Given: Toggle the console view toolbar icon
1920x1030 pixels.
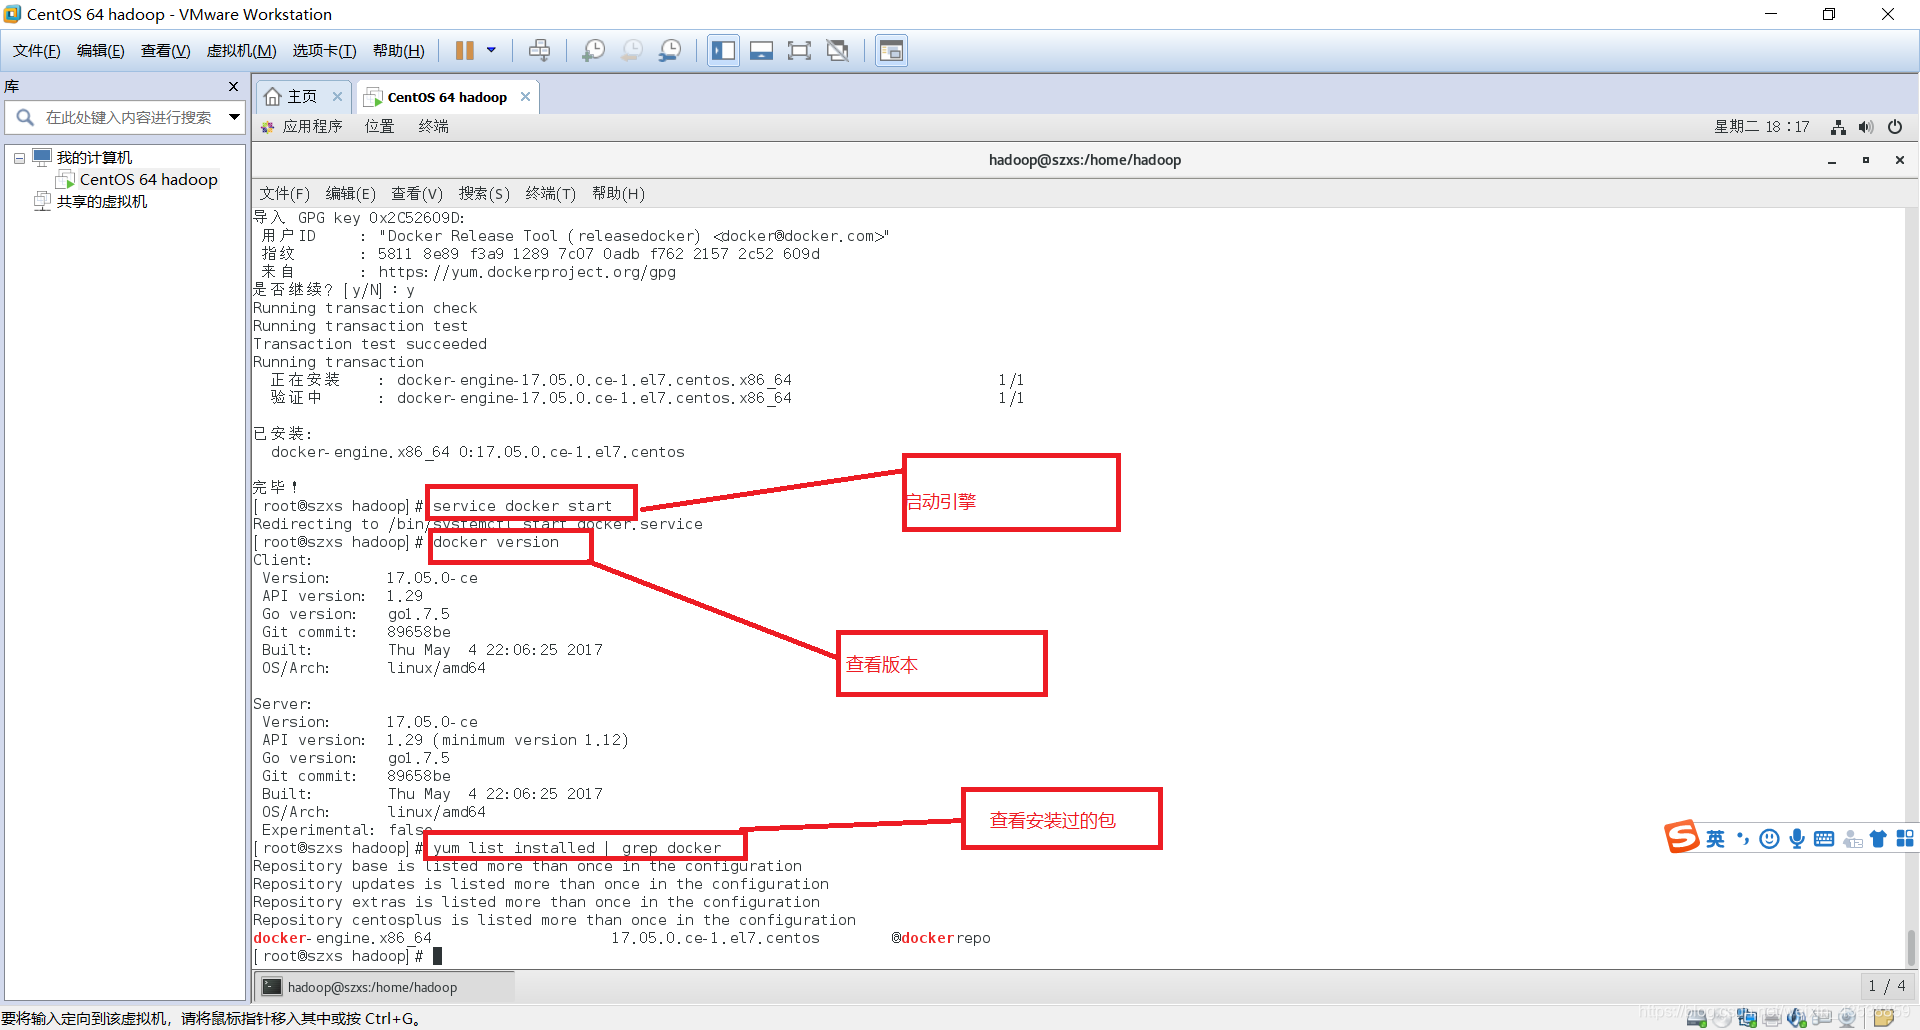Looking at the screenshot, I should point(891,50).
